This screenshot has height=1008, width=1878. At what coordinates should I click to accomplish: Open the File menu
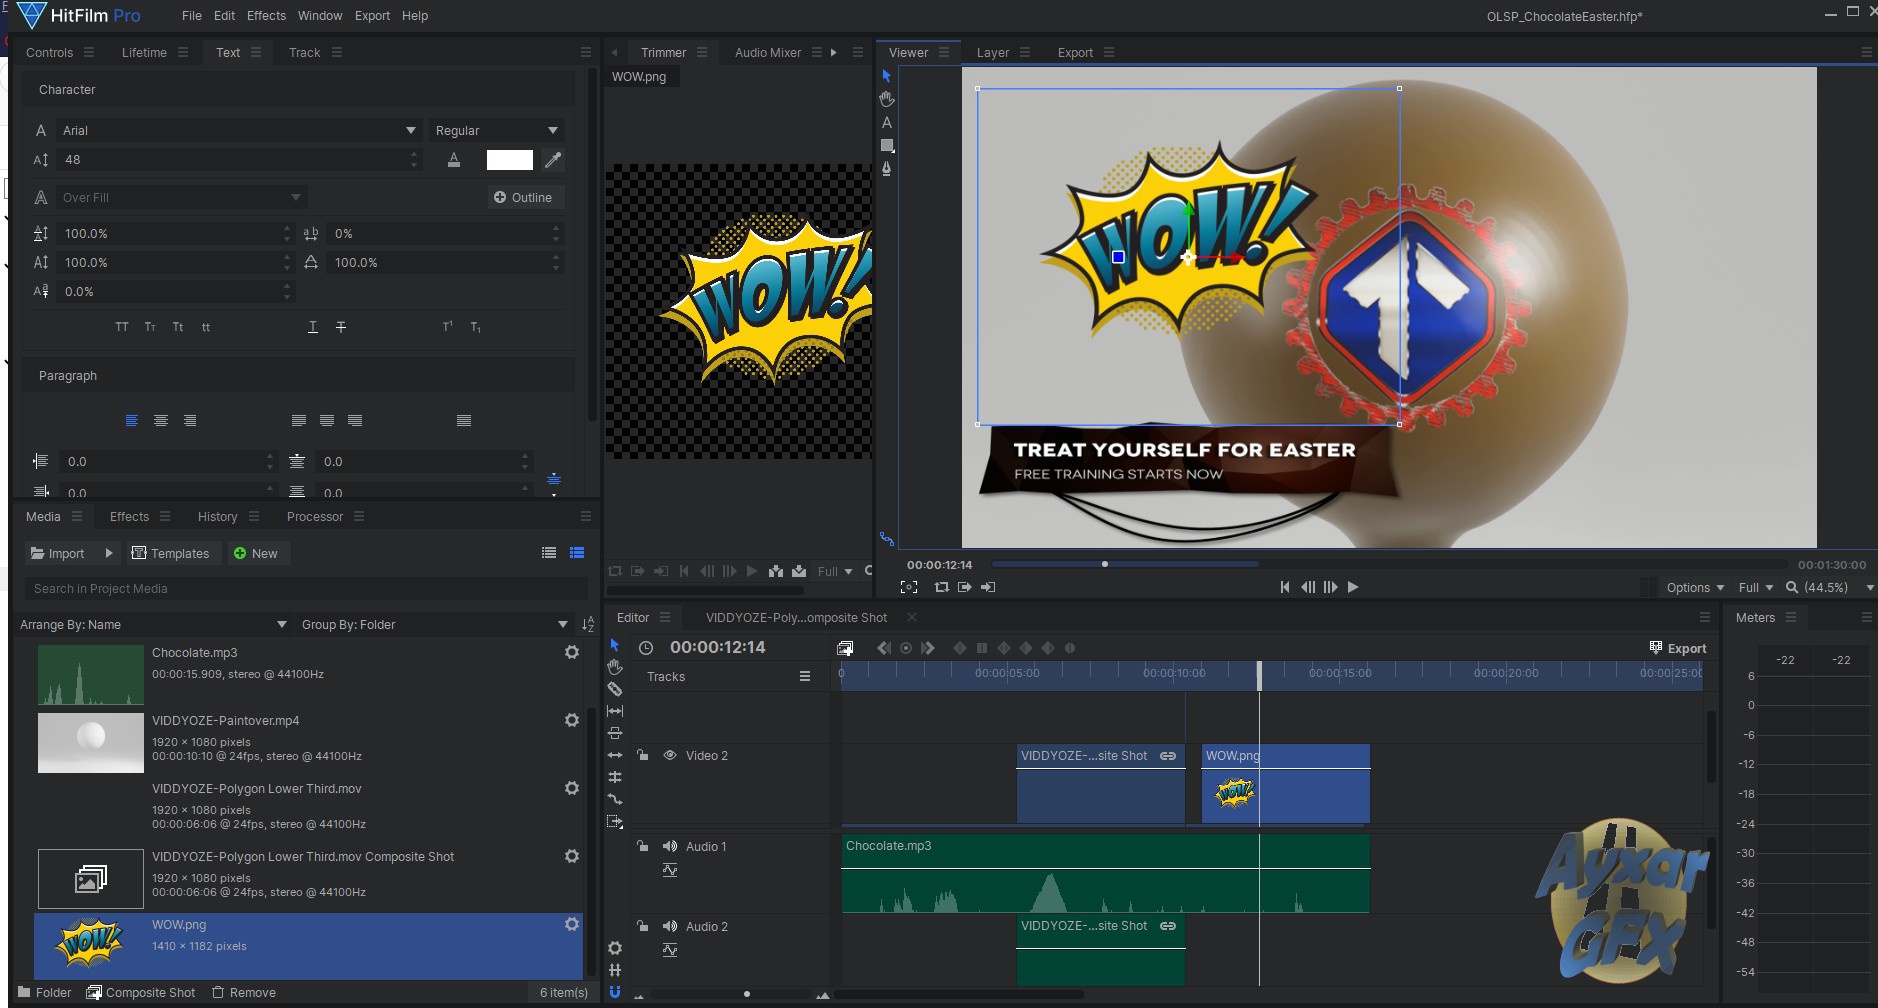click(192, 16)
